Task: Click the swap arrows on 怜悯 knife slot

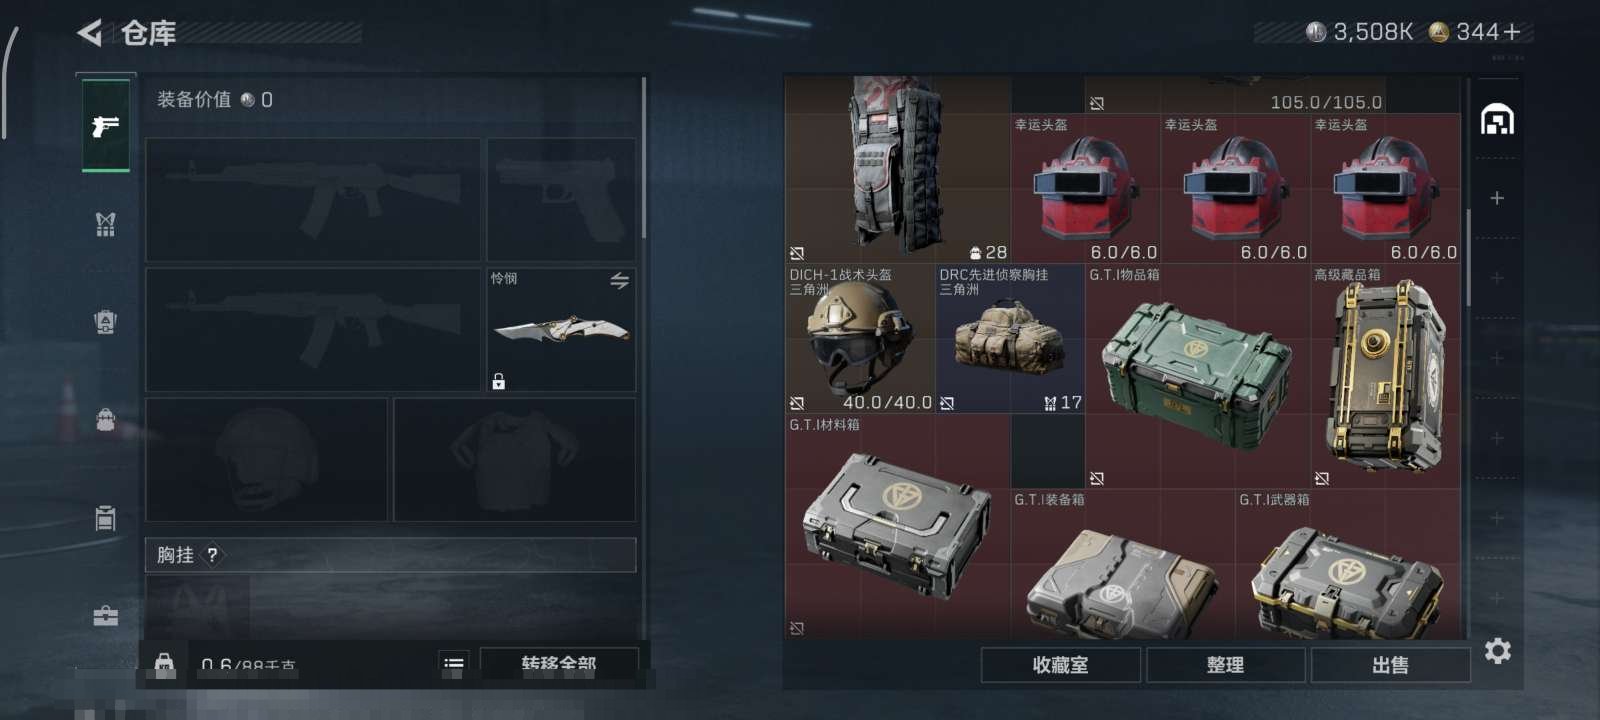Action: [619, 281]
